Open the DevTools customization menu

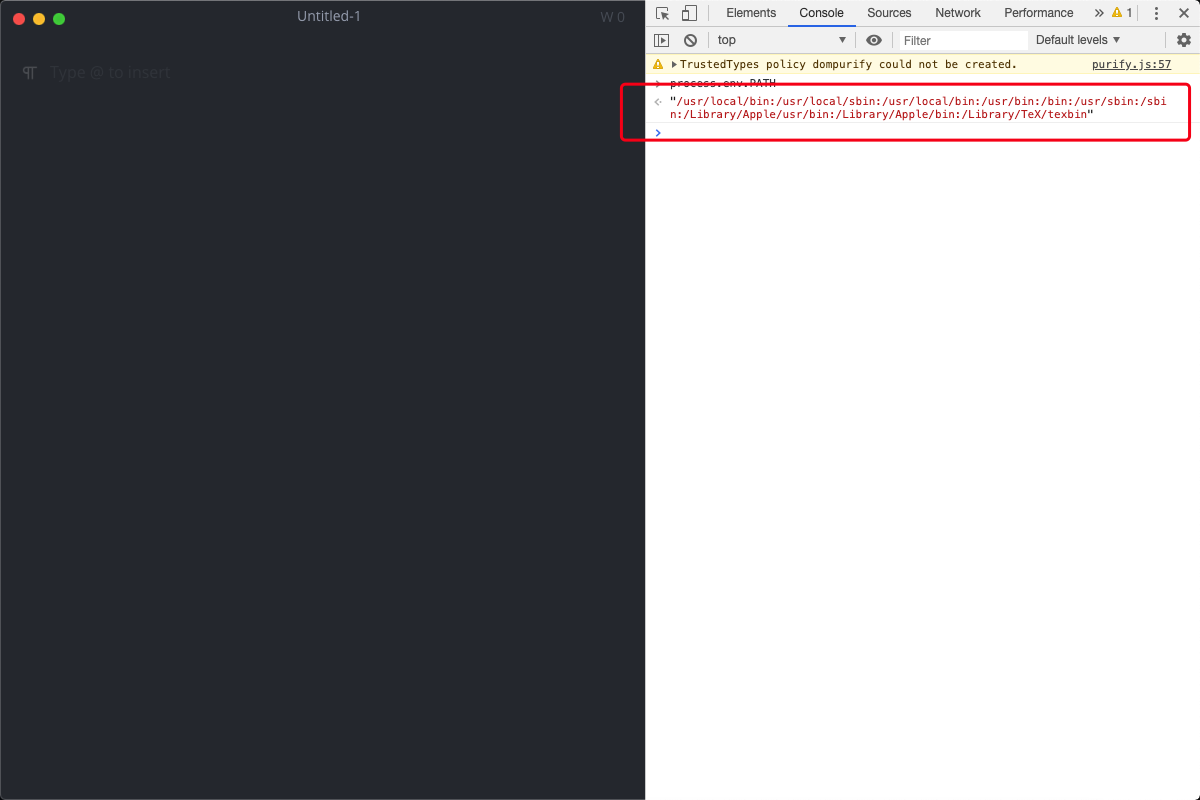pos(1156,13)
